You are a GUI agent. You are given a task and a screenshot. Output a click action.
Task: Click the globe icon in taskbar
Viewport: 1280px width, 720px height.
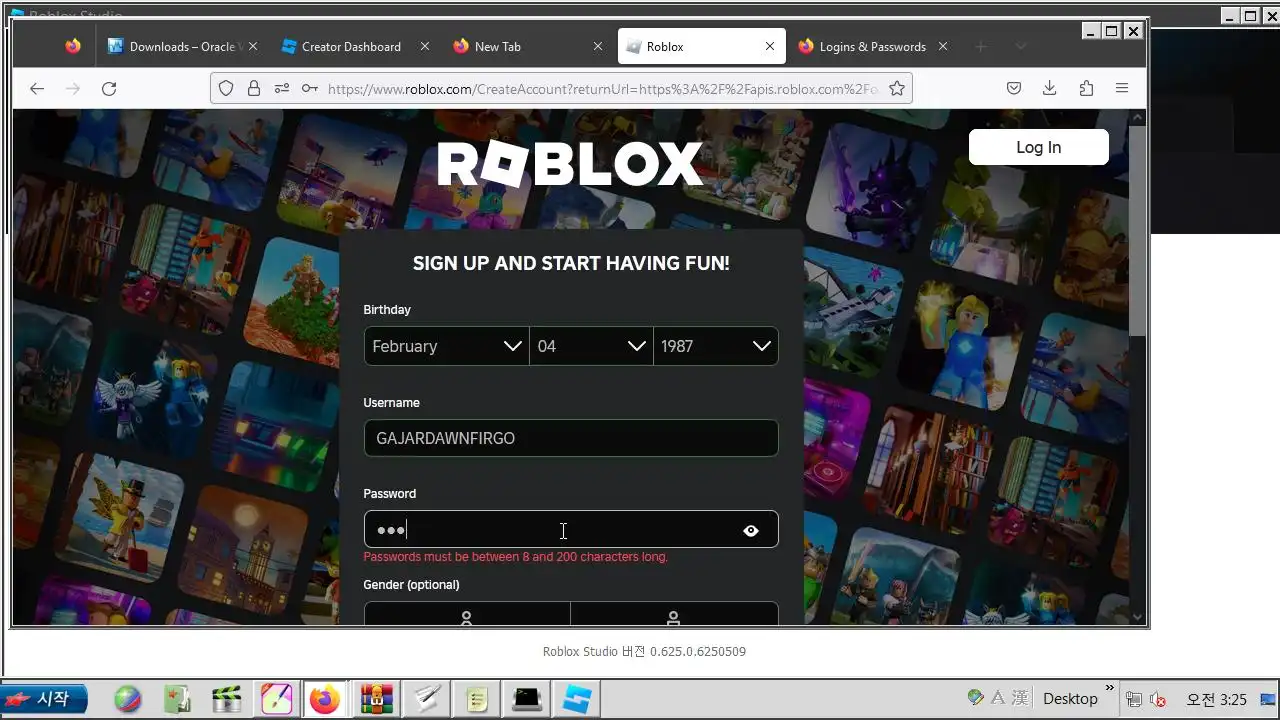(127, 699)
